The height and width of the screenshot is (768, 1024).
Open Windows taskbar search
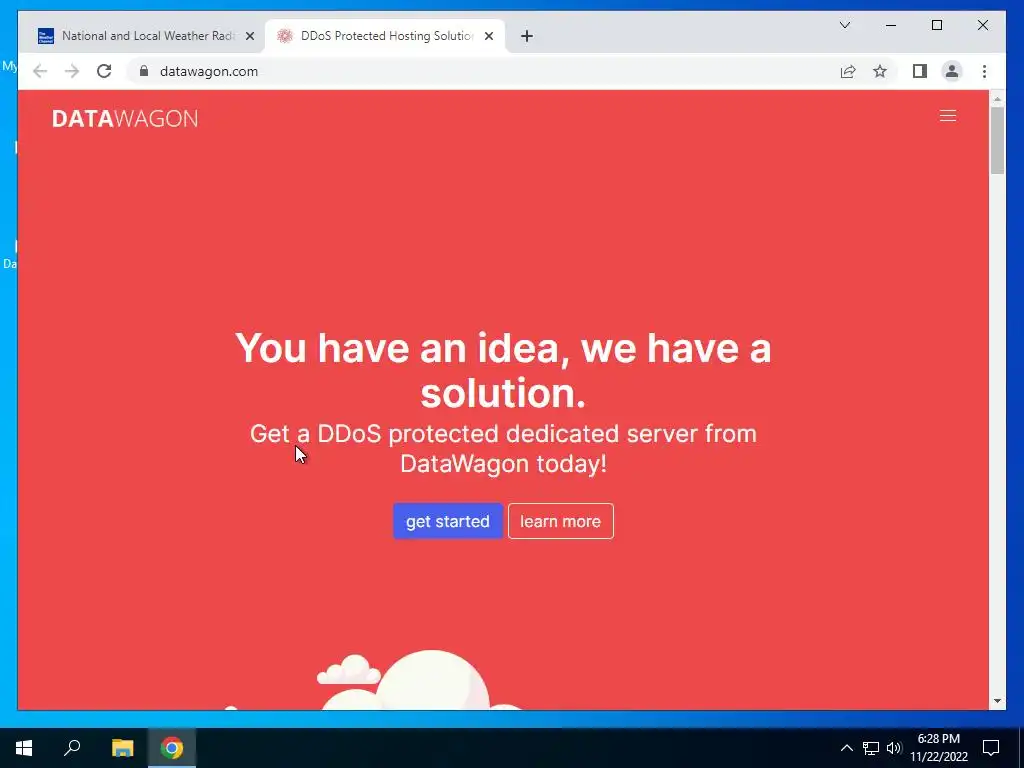[x=72, y=748]
